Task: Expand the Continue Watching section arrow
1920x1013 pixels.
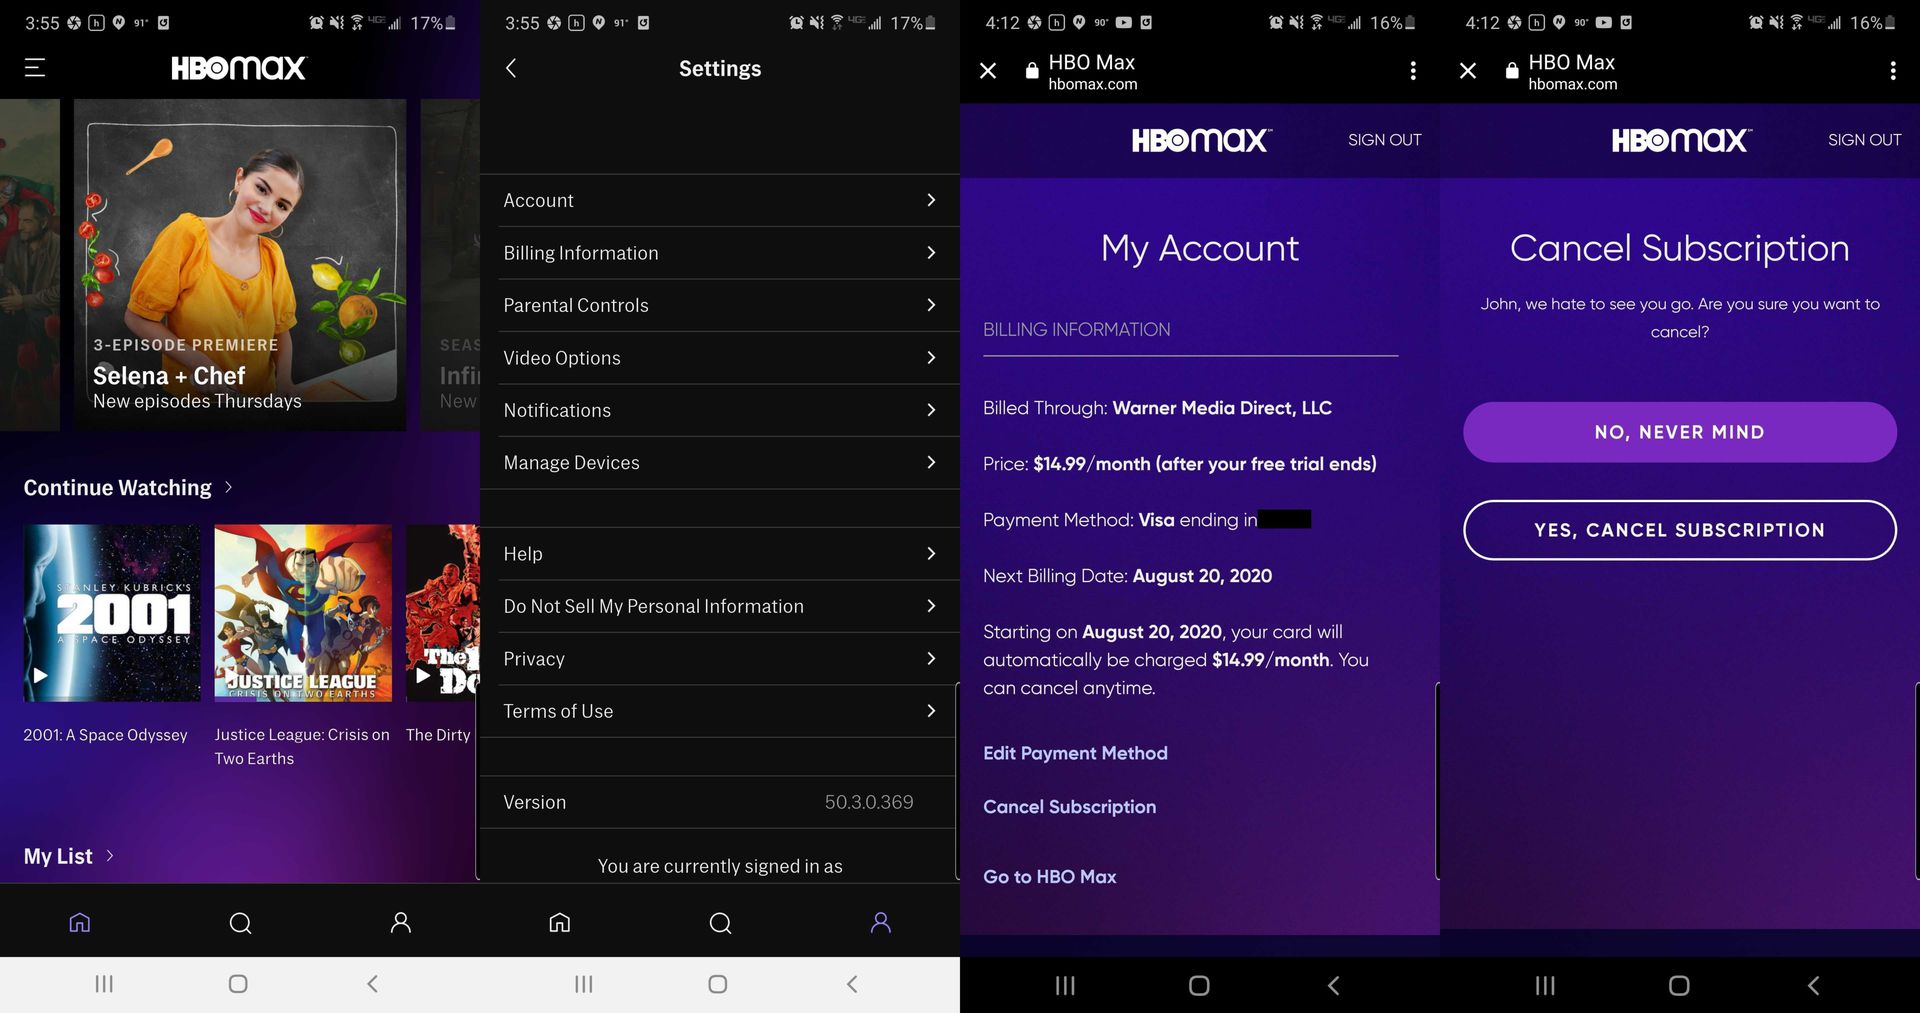Action: coord(229,487)
